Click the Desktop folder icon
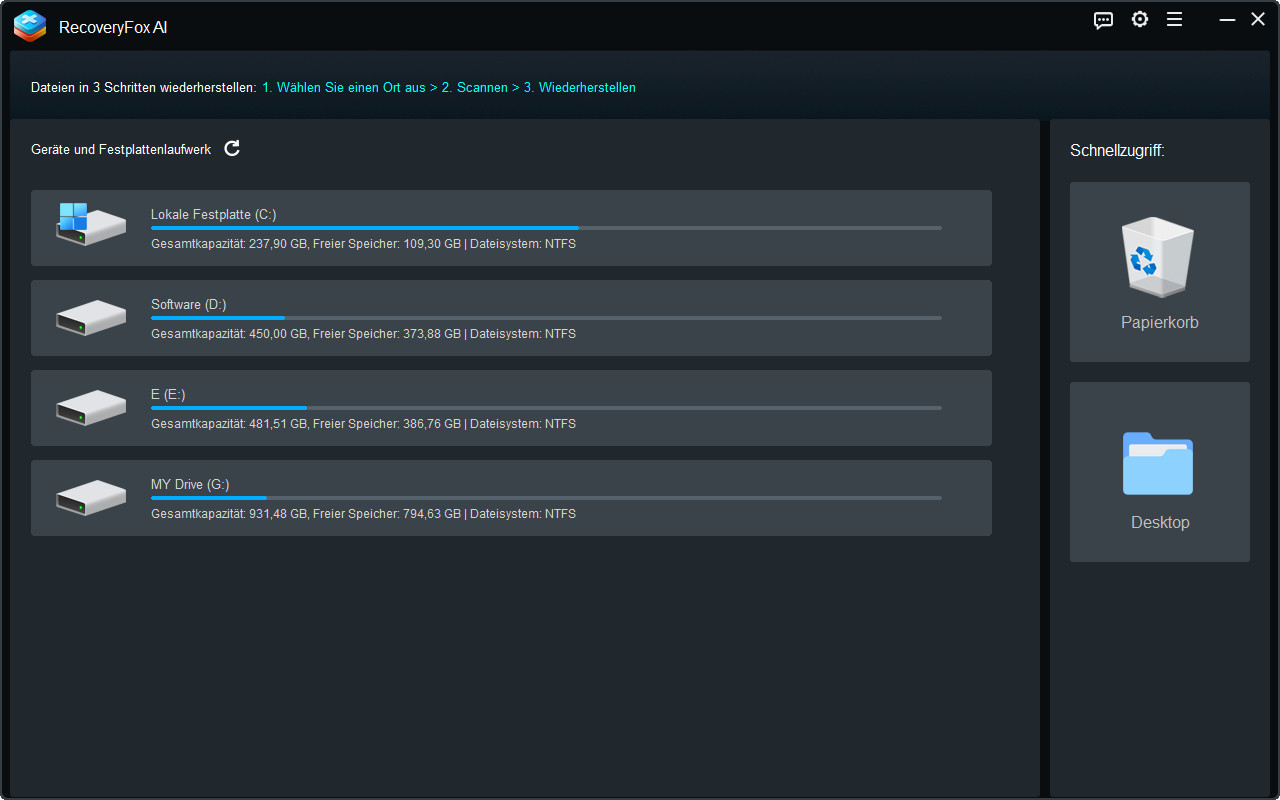Screen dimensions: 1280x800 [1158, 463]
